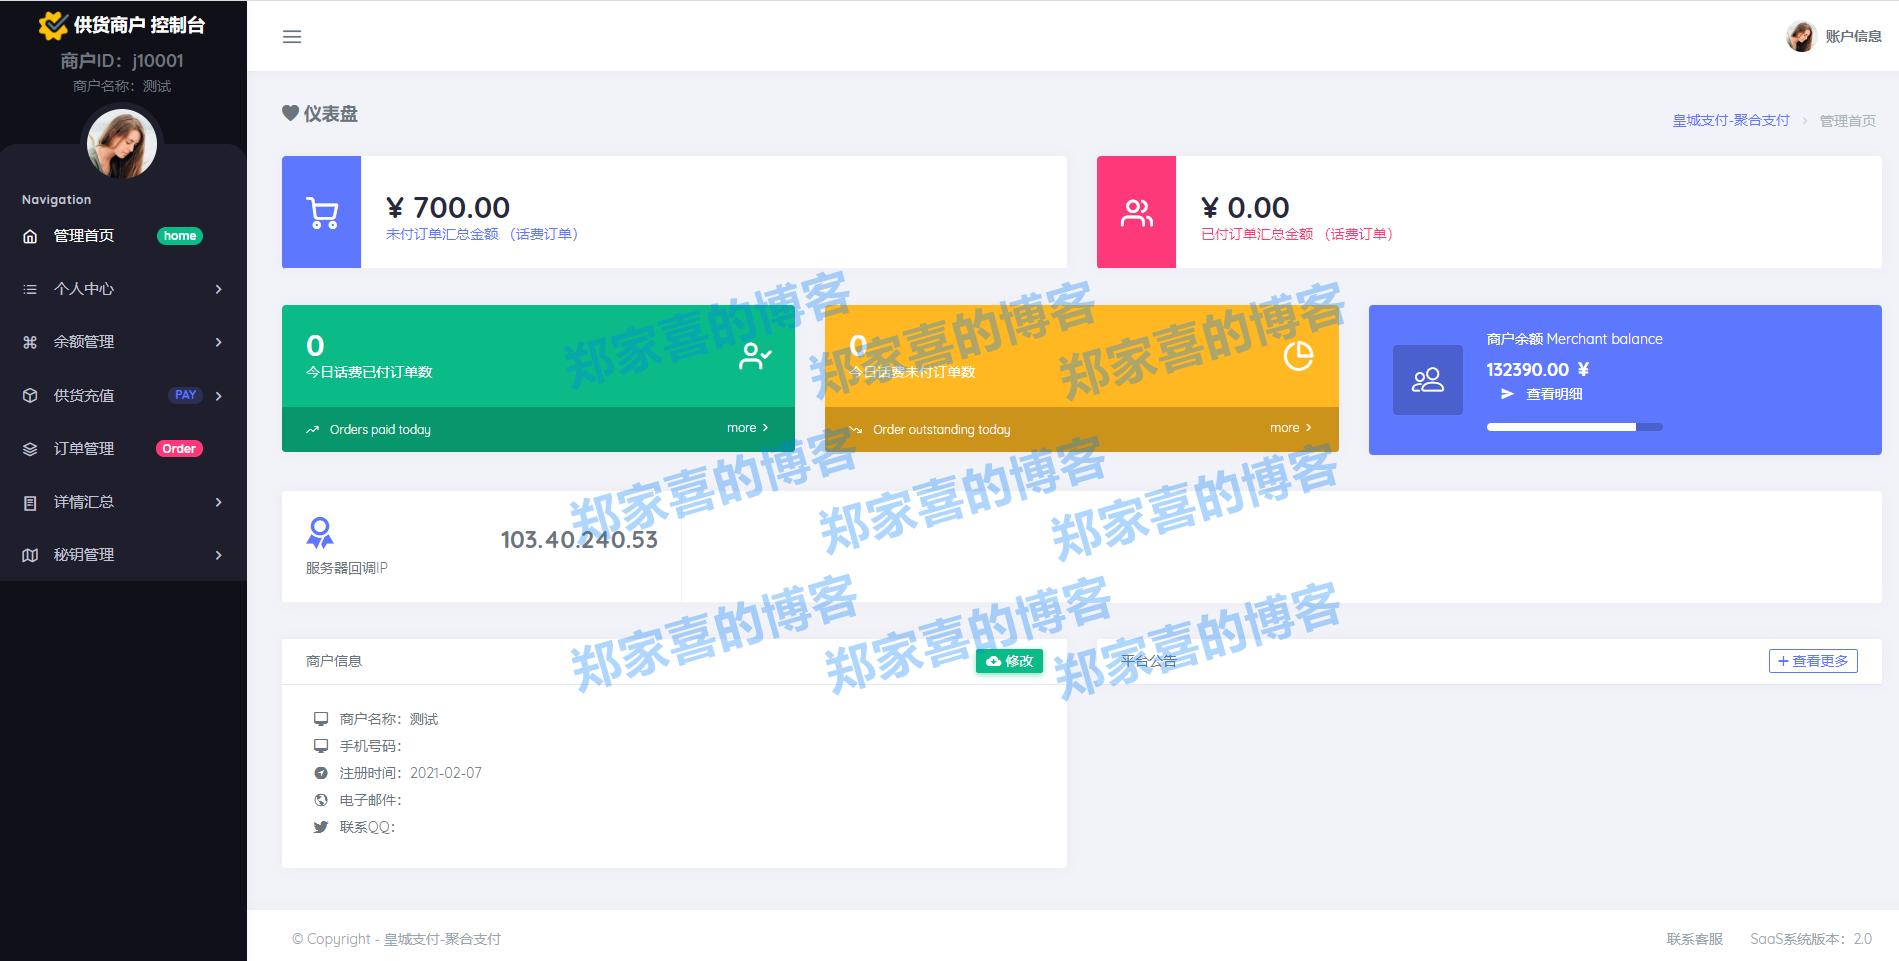Viewport: 1899px width, 961px height.
Task: Click the pink users icon tile
Action: pos(1137,212)
